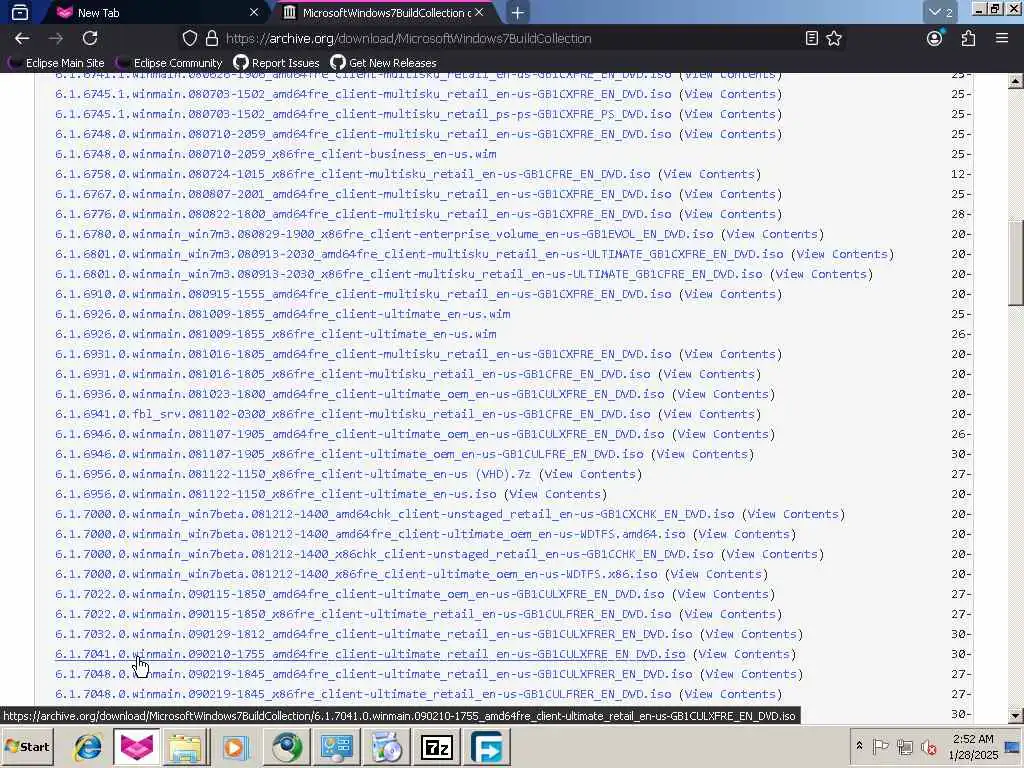Open Get New Releases bookmark
This screenshot has height=768, width=1024.
click(383, 63)
